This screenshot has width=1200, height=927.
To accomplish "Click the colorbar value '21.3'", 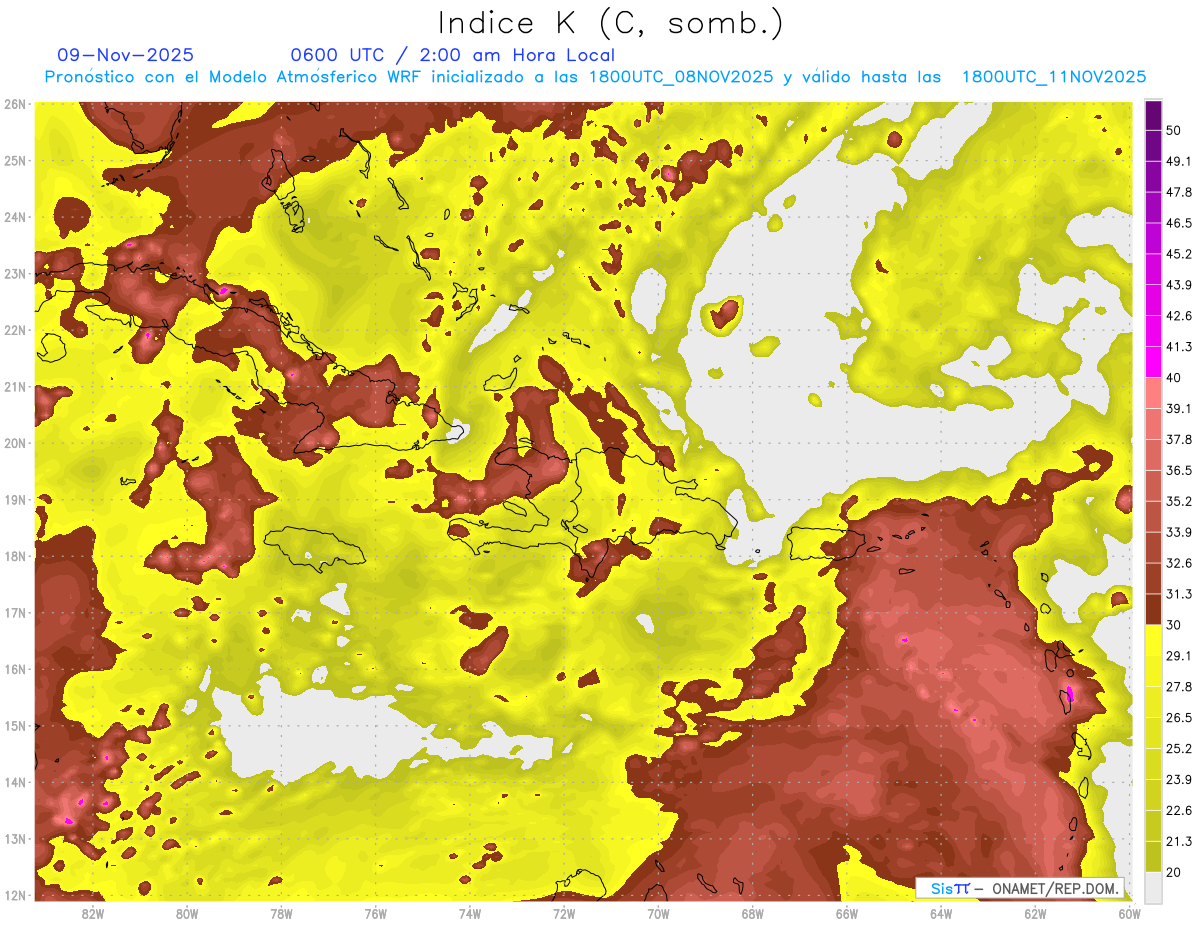I will click(x=1179, y=842).
